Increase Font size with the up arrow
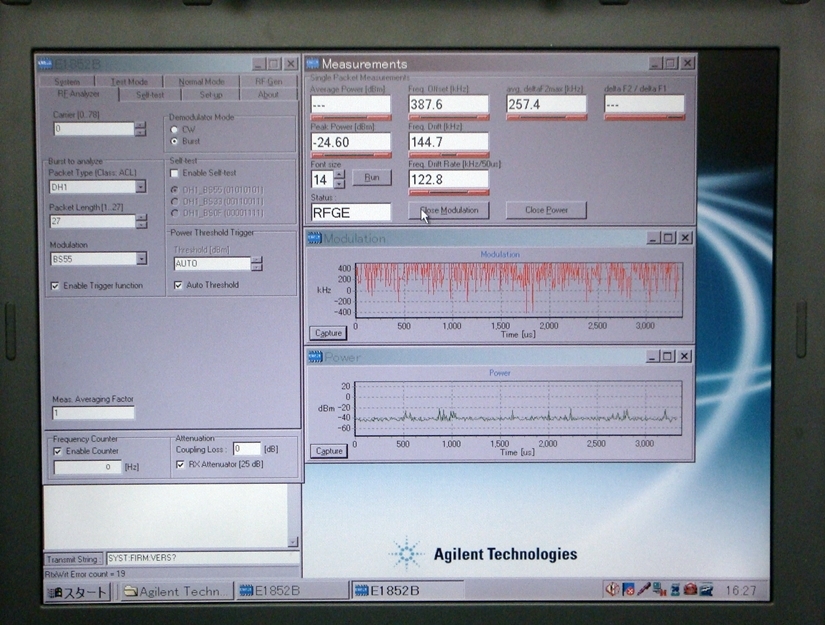 [x=340, y=175]
